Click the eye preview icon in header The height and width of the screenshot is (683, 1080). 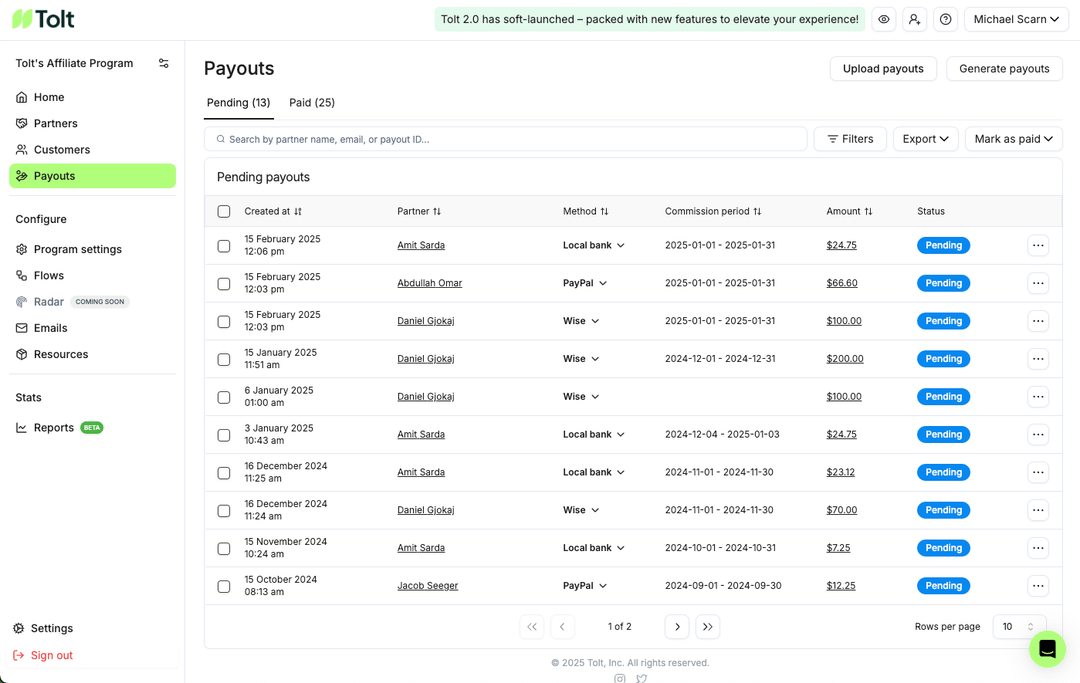883,18
